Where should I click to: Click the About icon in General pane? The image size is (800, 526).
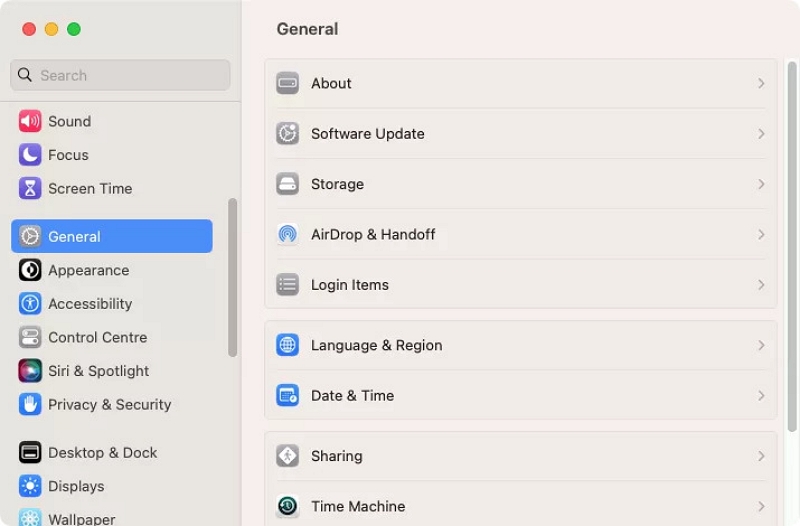tap(288, 83)
